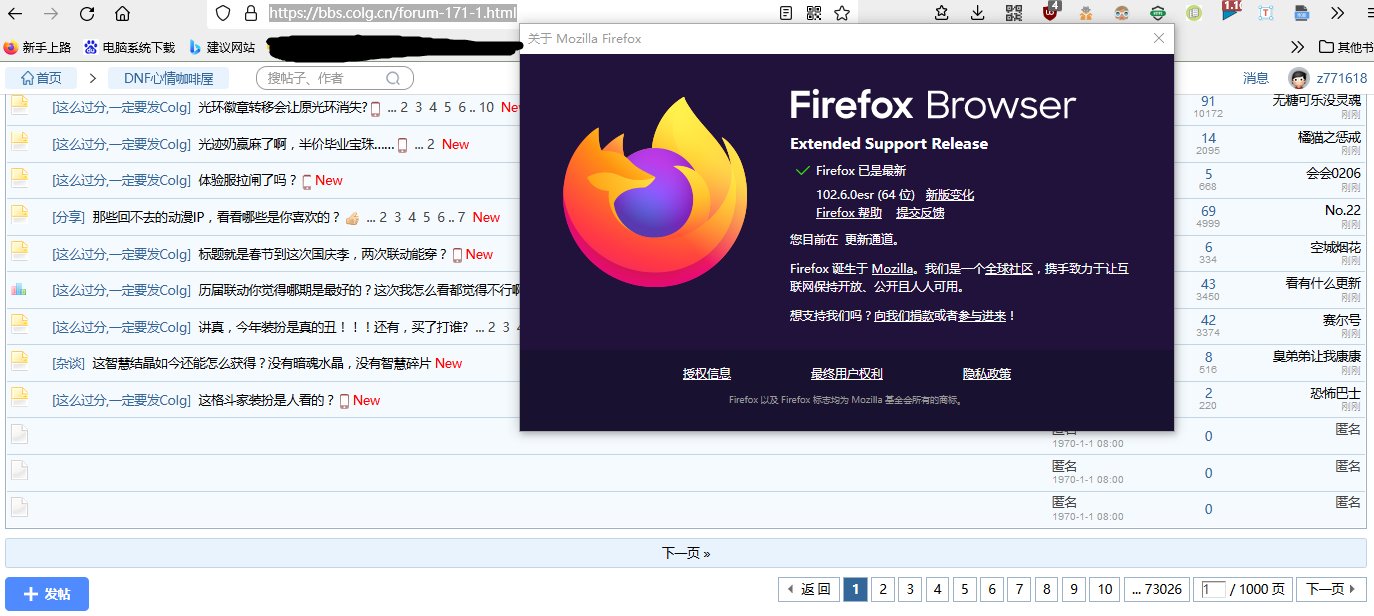1374x616 pixels.
Task: Open the z771618 user profile link
Action: pos(1341,78)
